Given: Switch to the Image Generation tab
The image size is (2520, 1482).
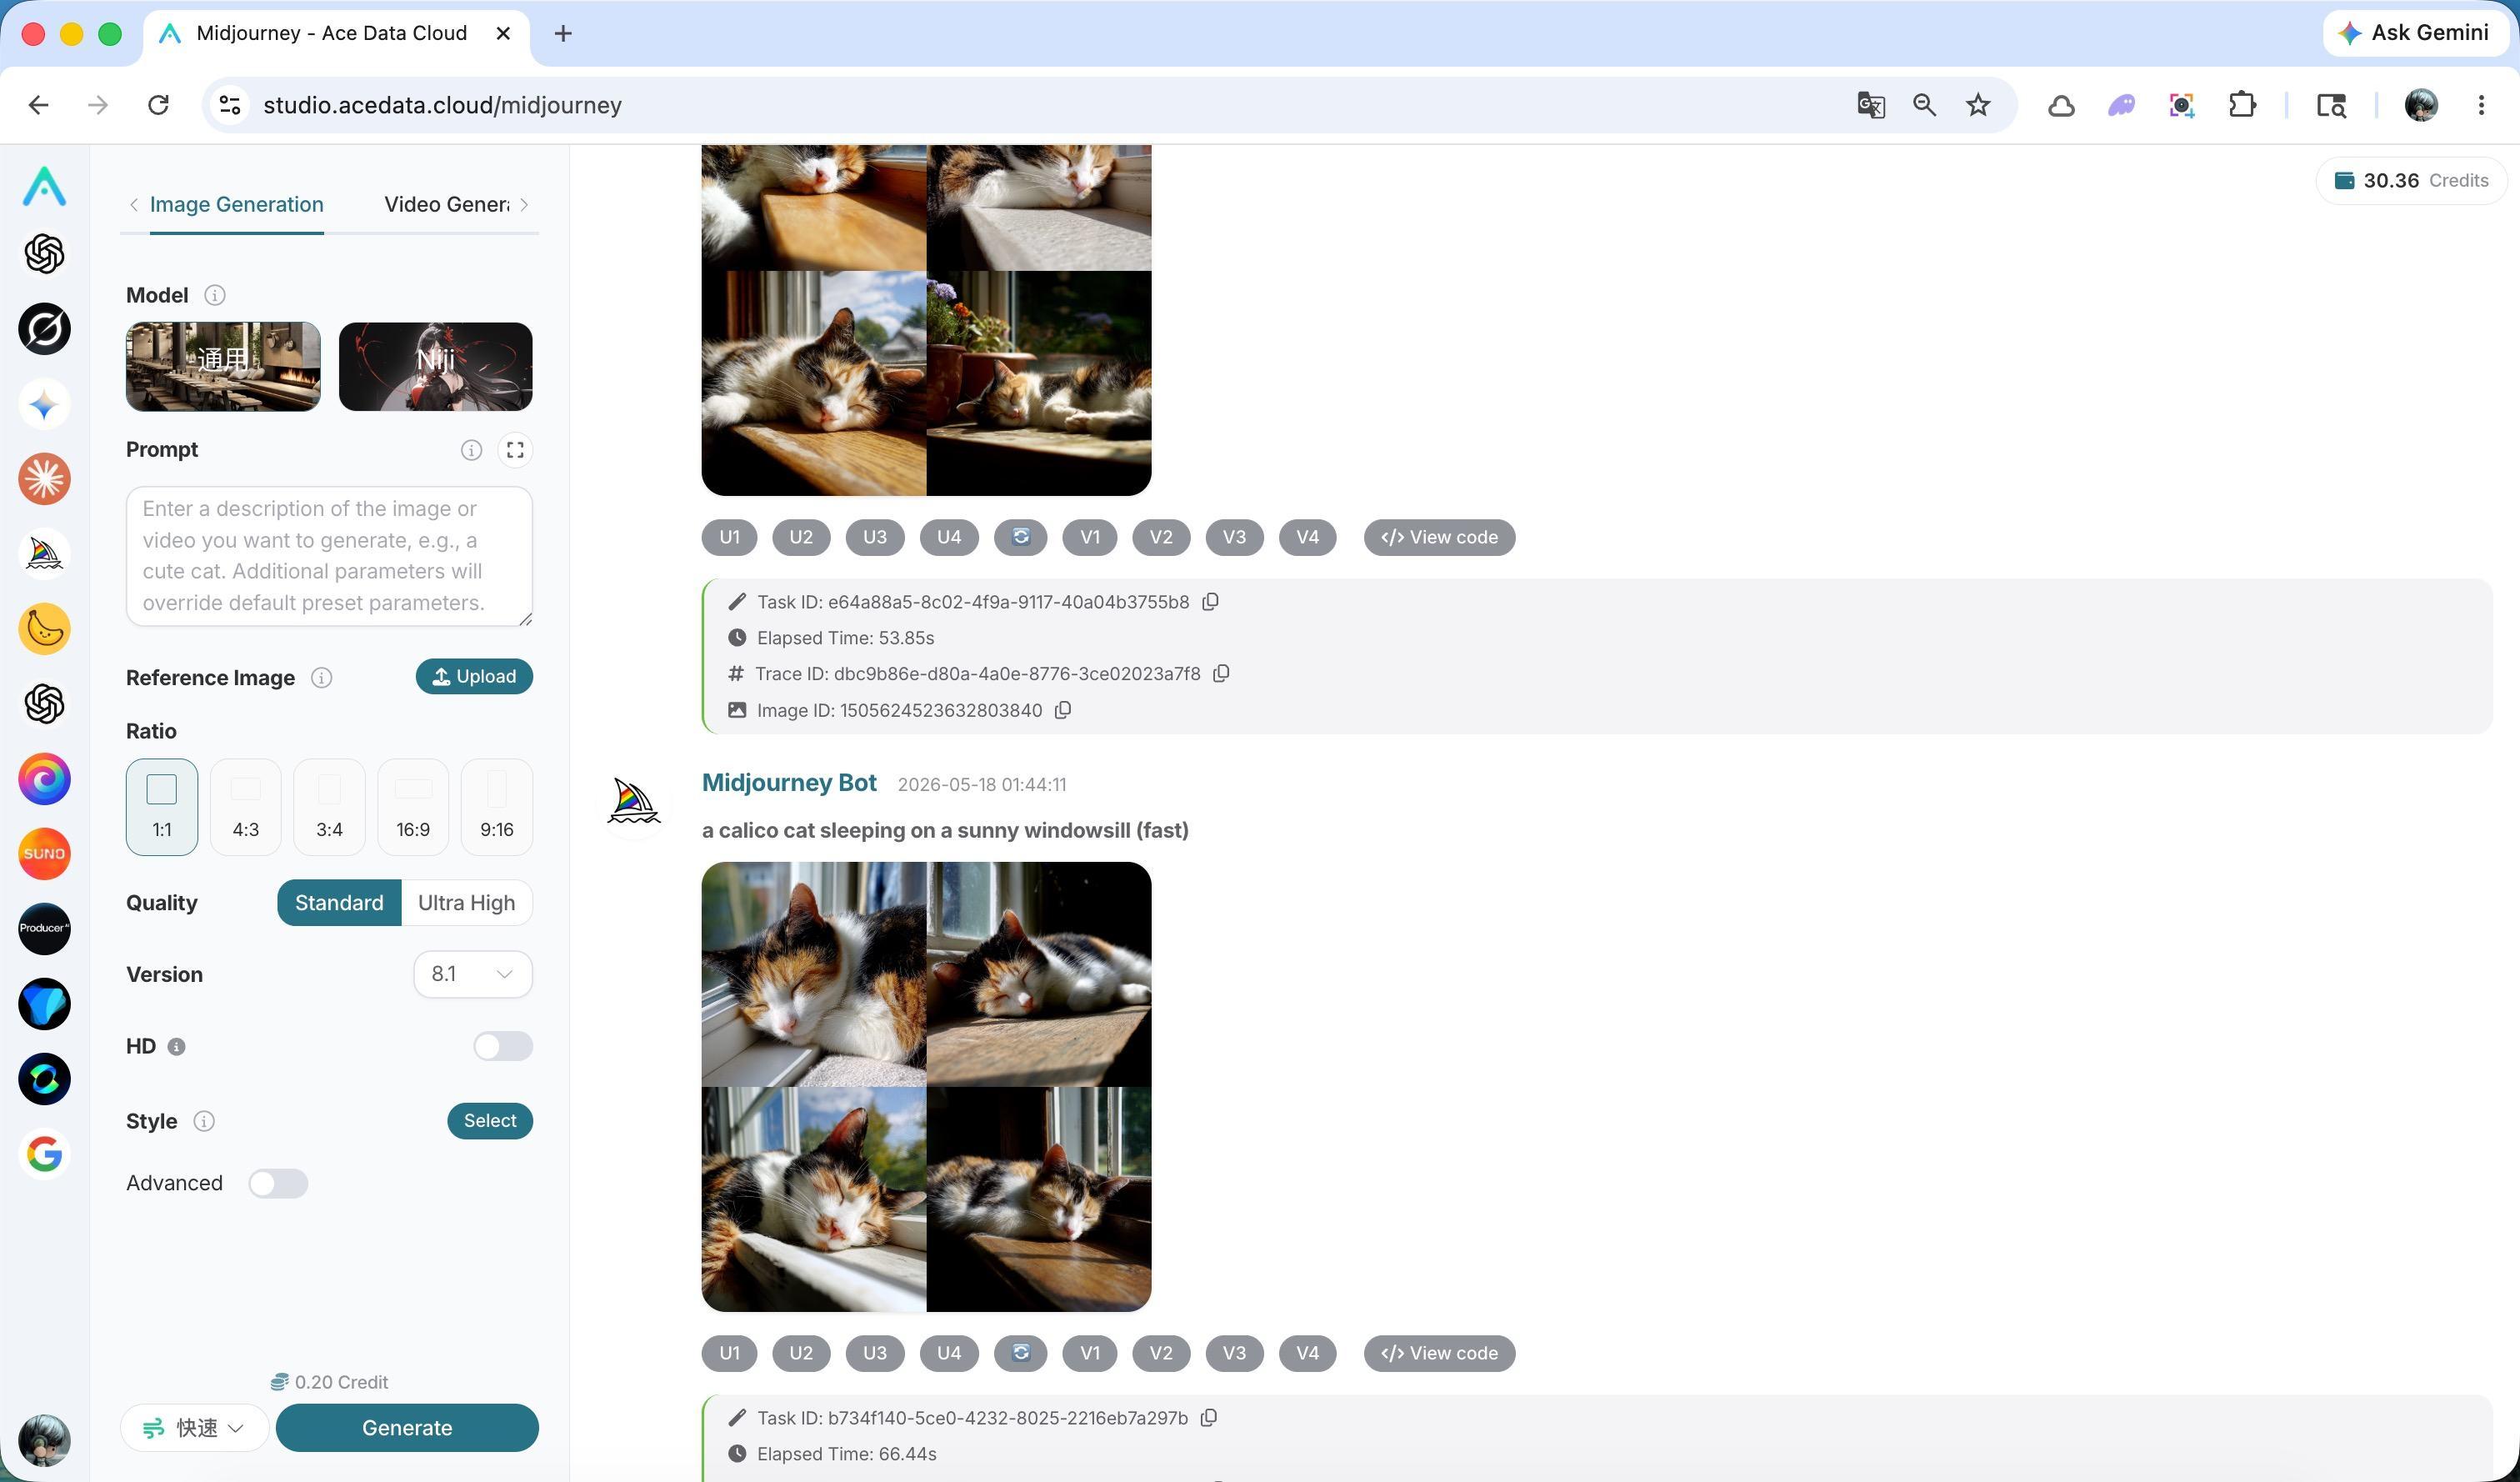Looking at the screenshot, I should click(x=237, y=205).
